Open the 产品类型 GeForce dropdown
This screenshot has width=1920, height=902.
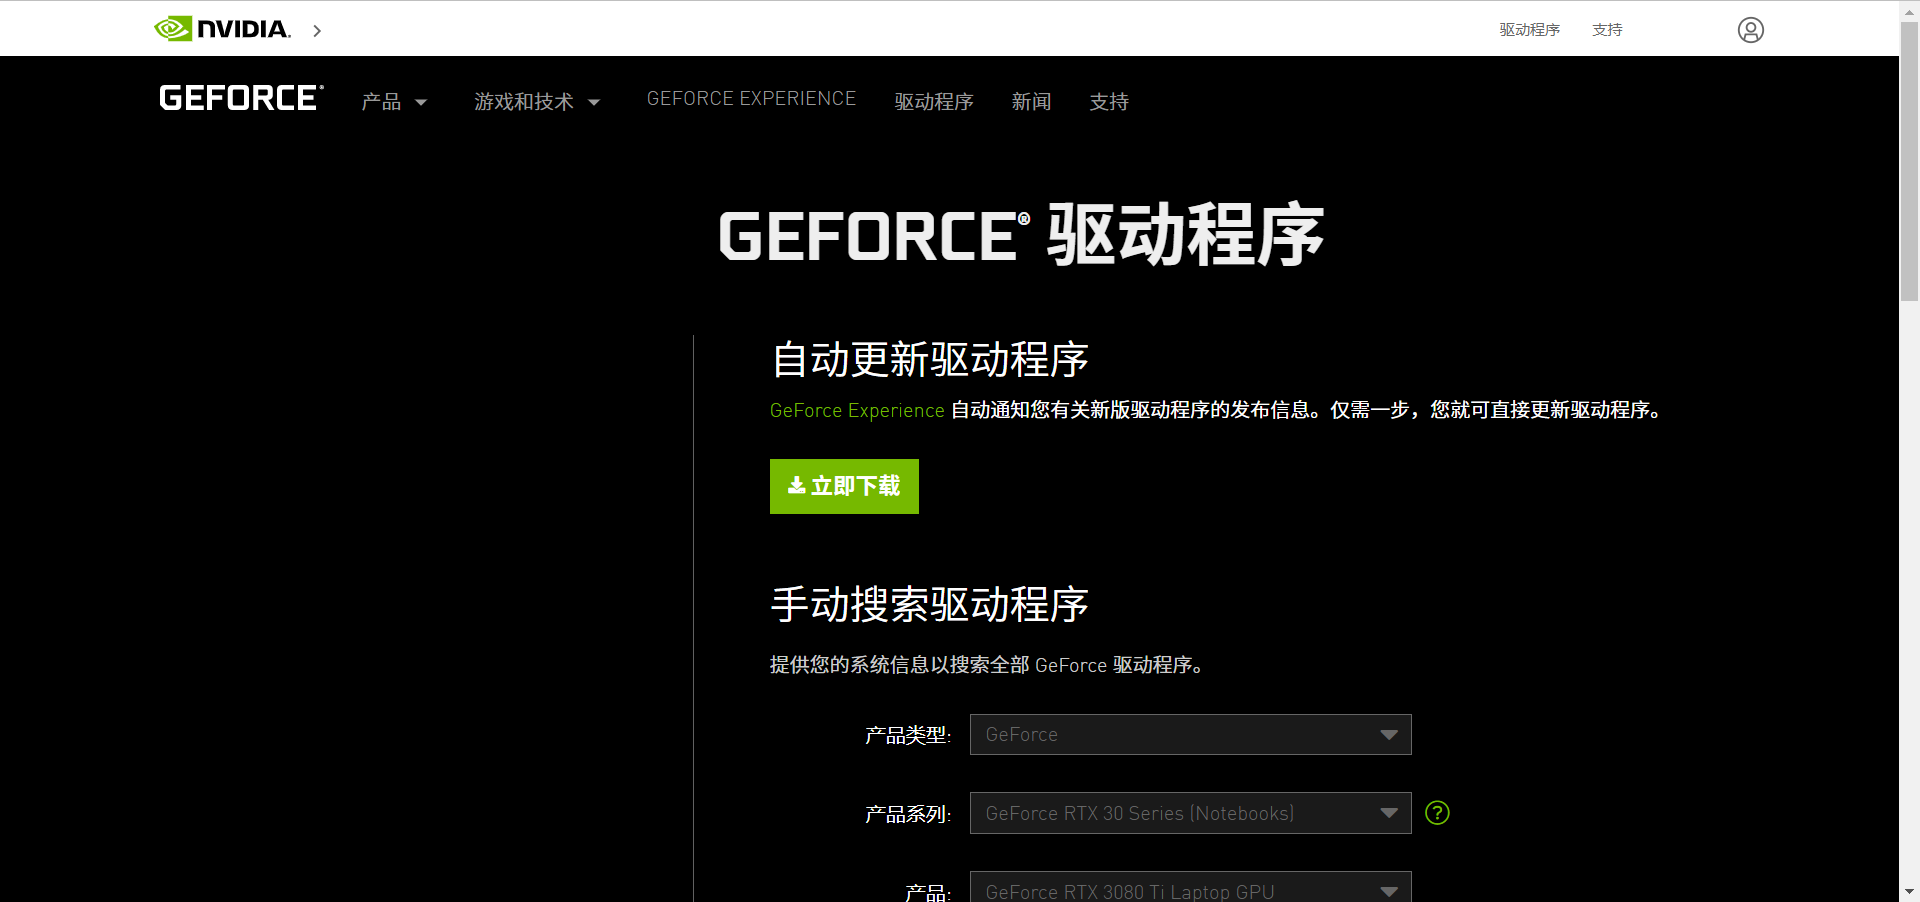(1190, 734)
